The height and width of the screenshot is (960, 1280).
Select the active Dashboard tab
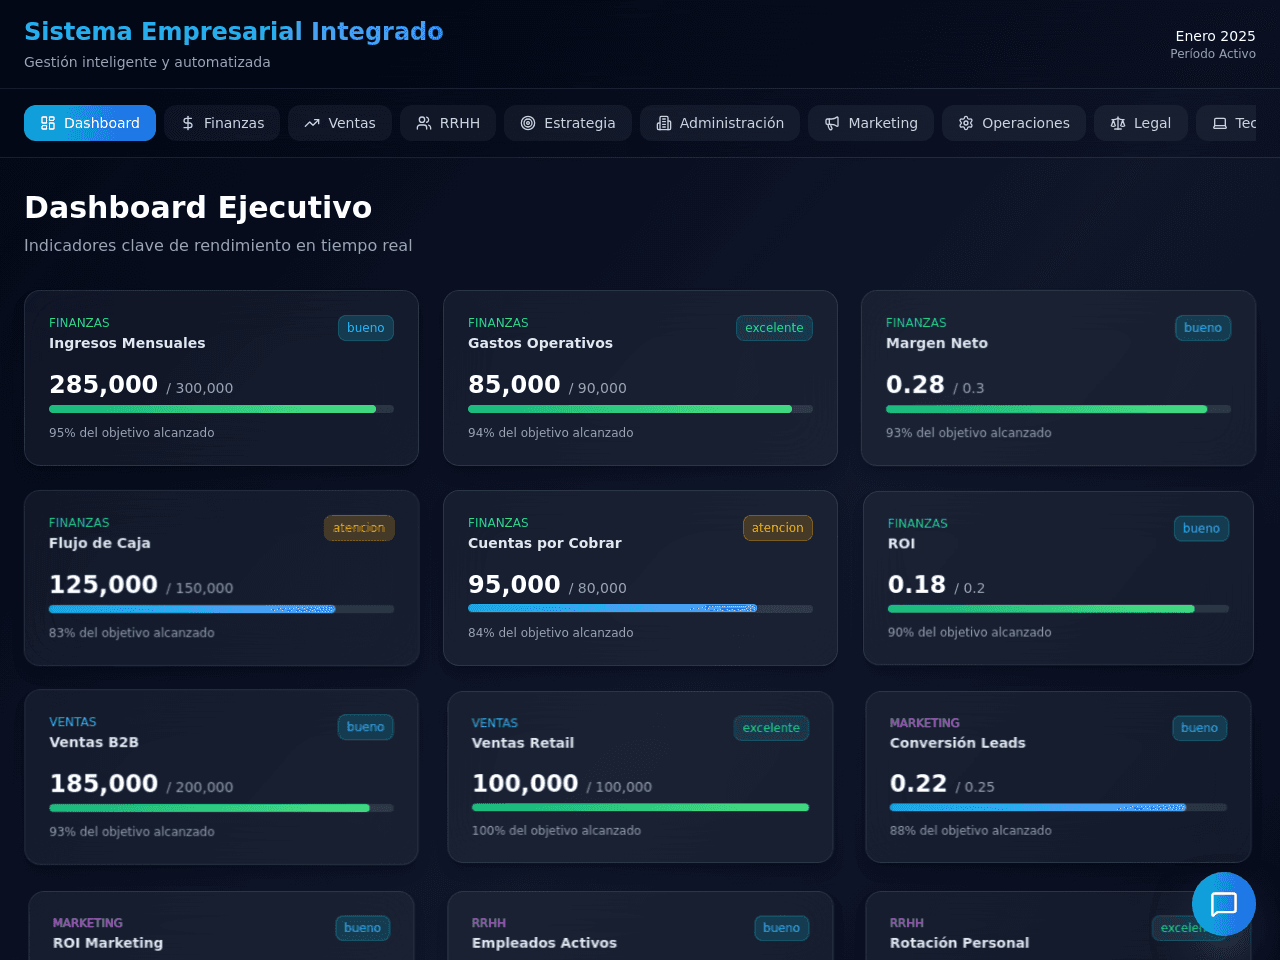click(x=90, y=123)
